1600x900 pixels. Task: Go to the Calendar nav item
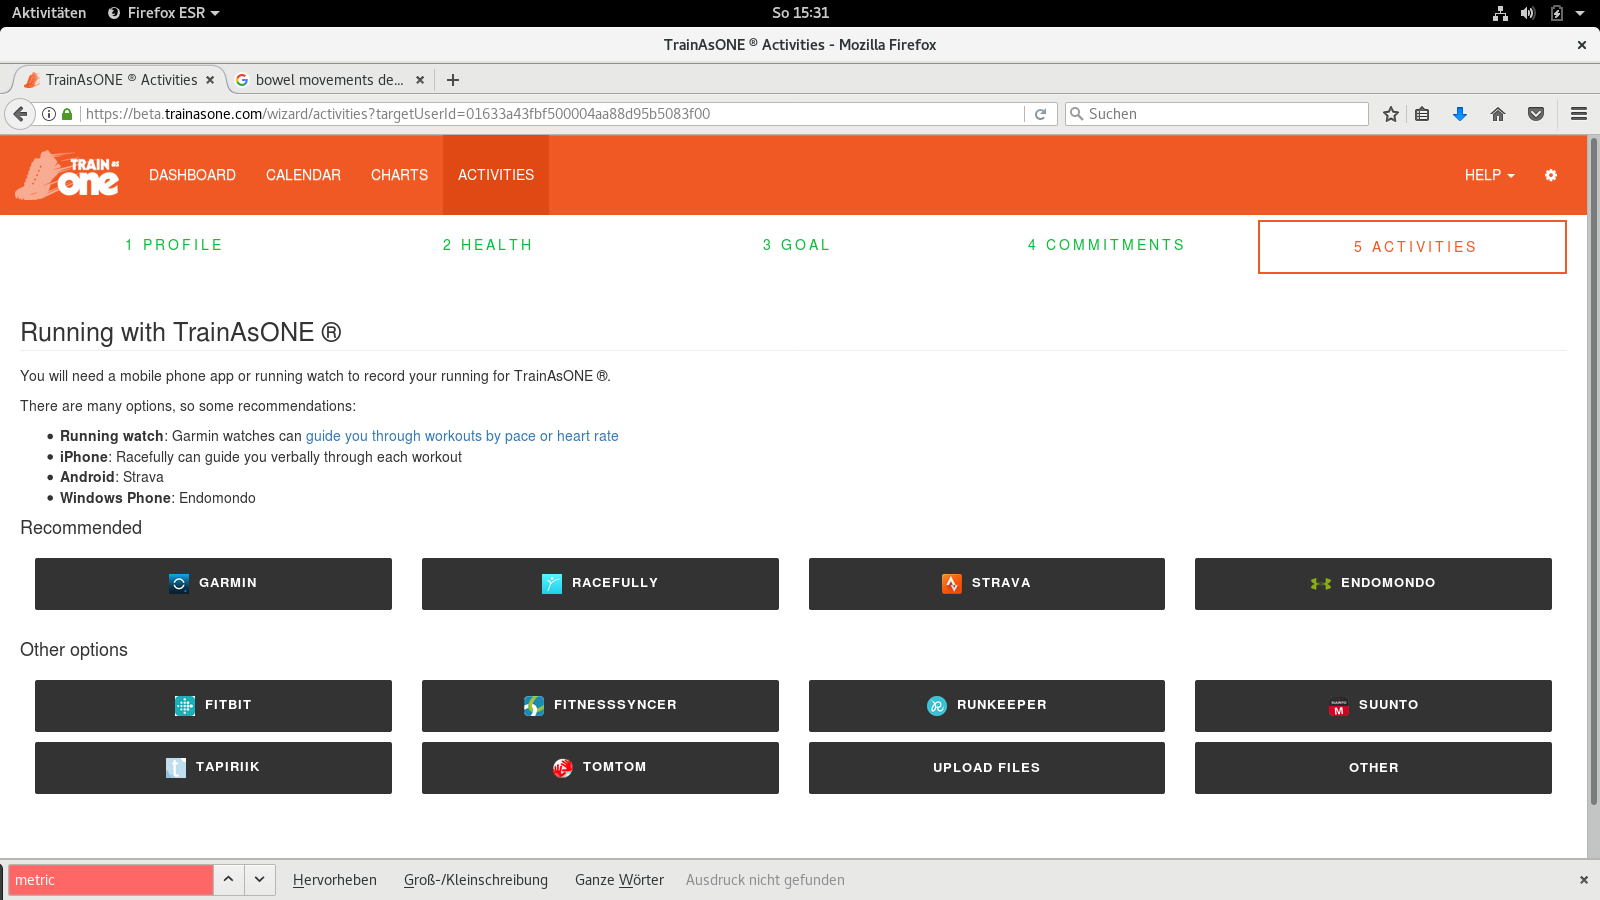[303, 175]
